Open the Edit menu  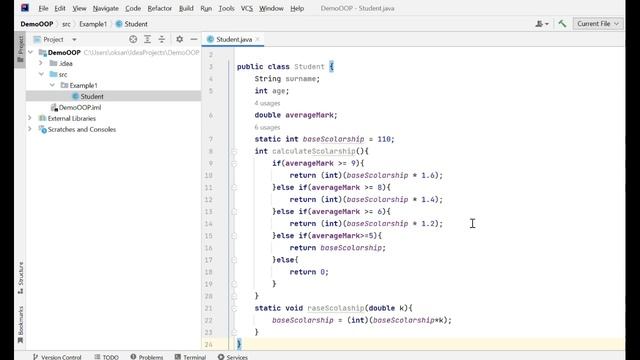pyautogui.click(x=60, y=8)
